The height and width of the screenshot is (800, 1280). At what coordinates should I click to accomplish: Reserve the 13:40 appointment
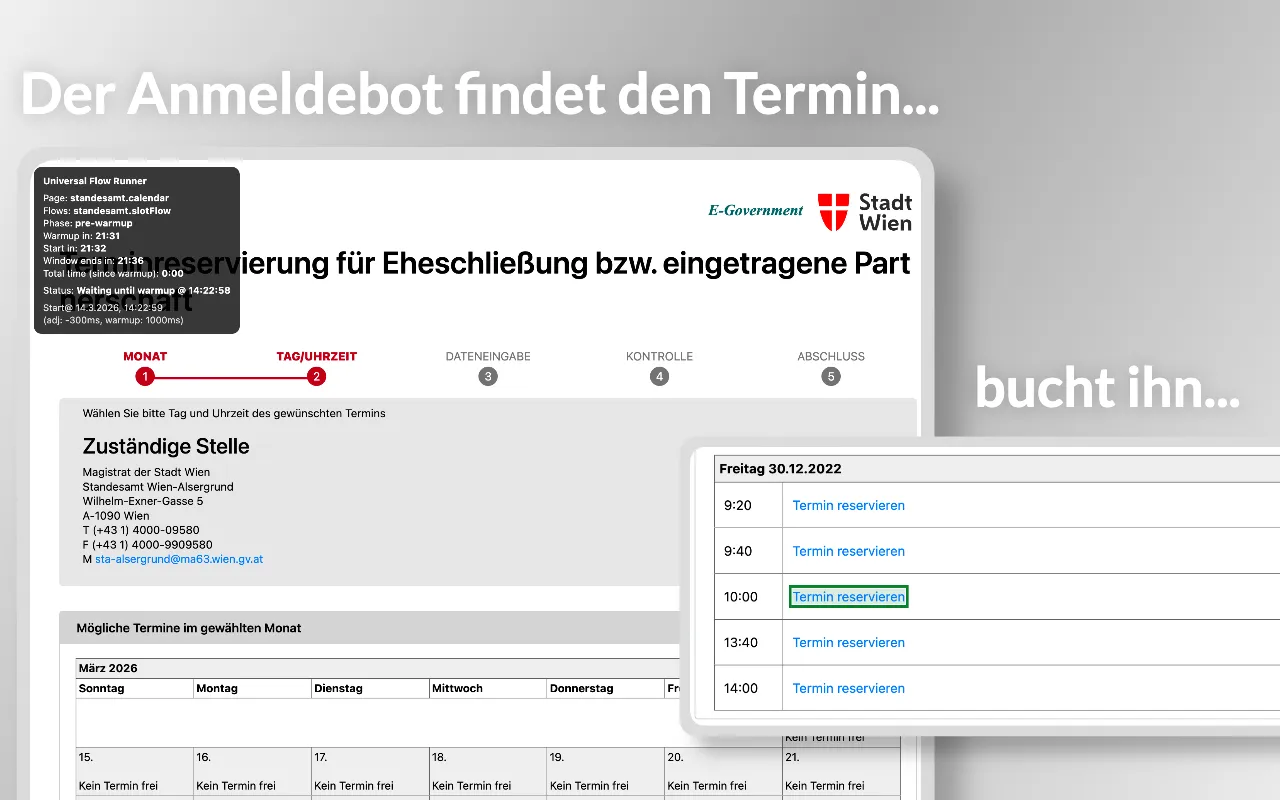click(848, 642)
